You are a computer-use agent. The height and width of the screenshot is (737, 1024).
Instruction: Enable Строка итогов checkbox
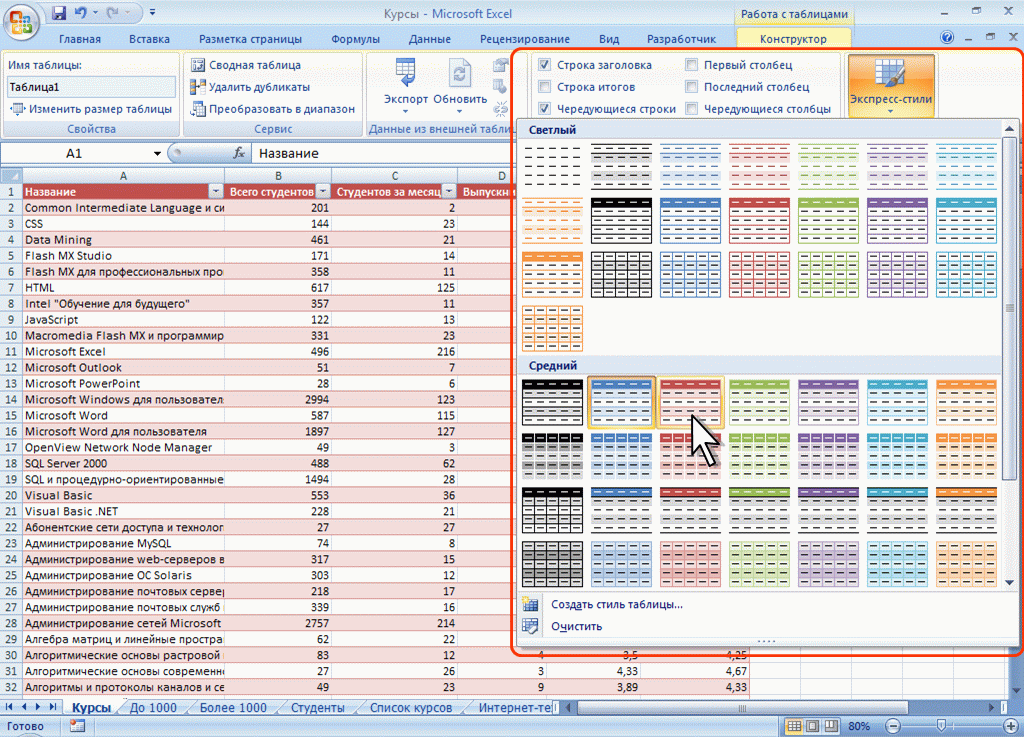point(545,86)
